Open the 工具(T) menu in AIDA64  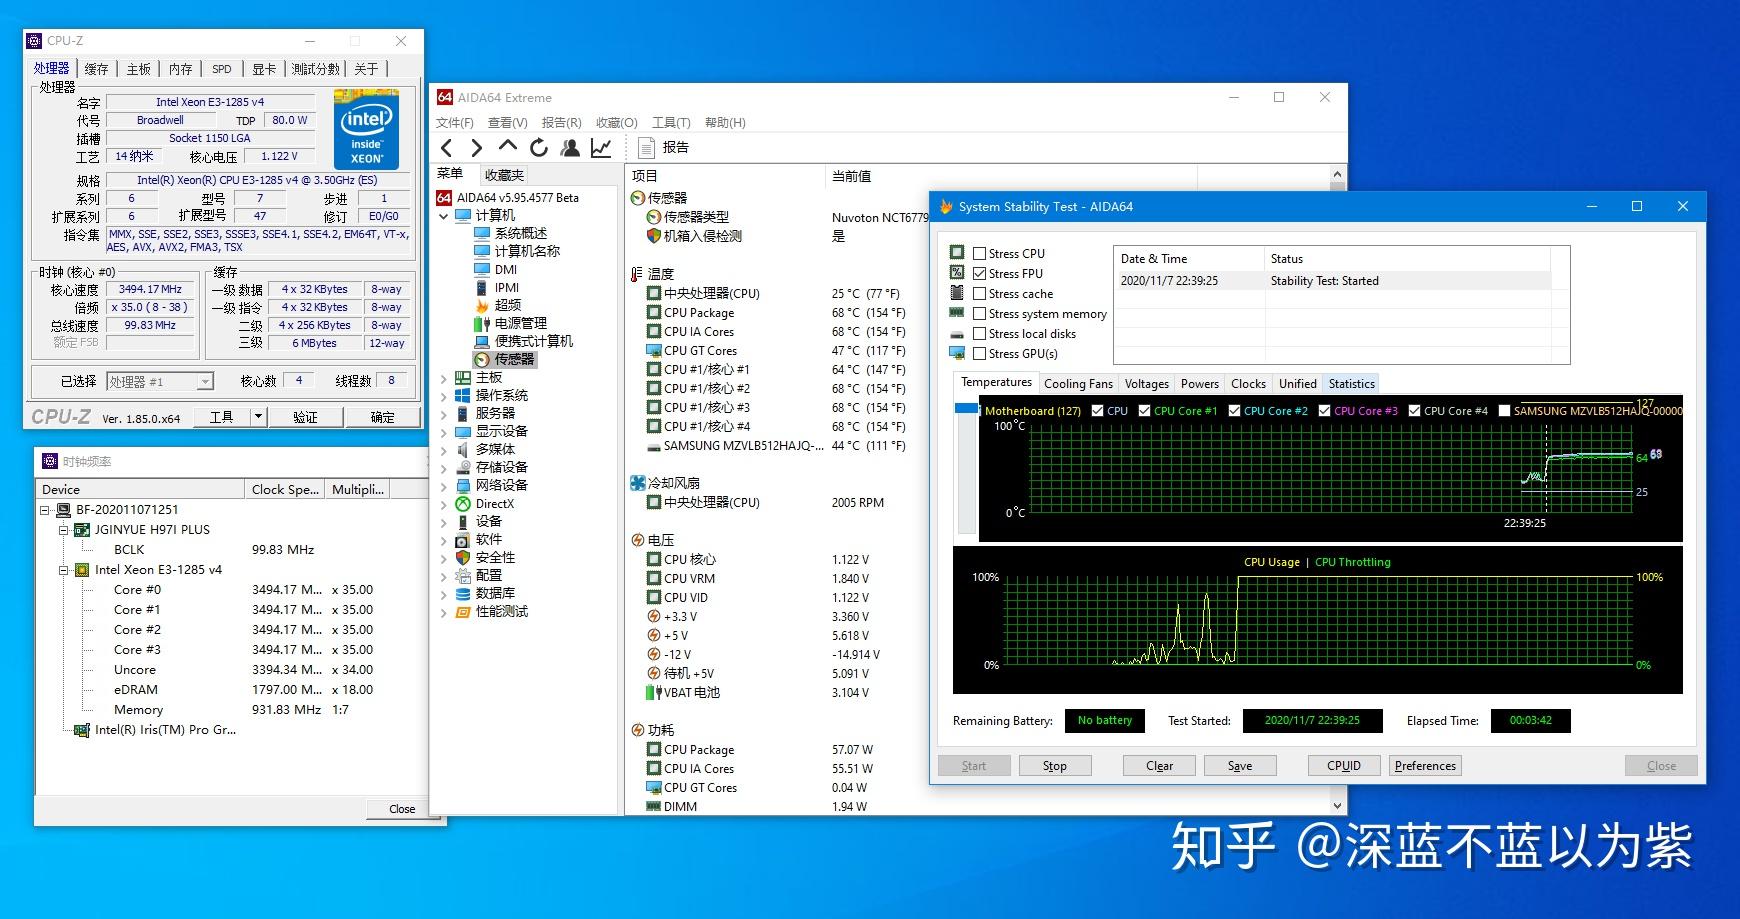click(x=670, y=122)
